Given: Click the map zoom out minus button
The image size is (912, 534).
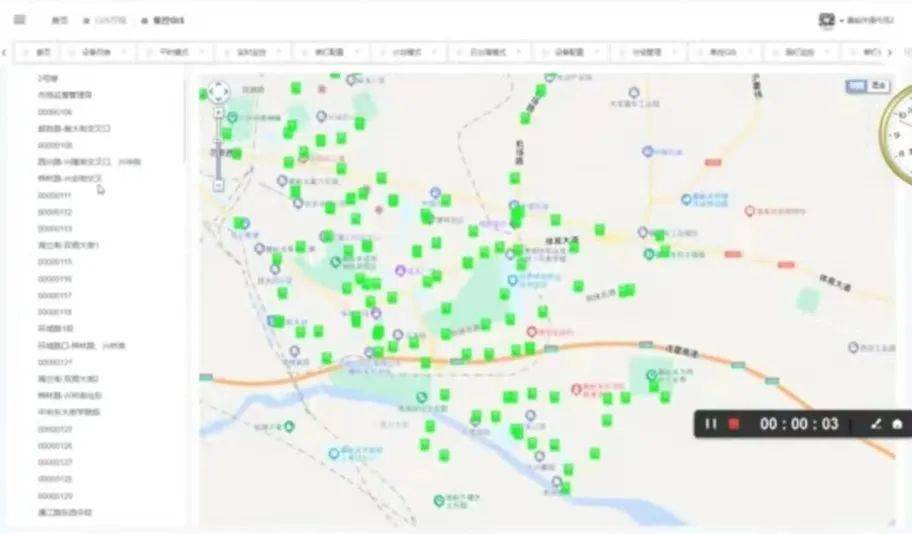Looking at the screenshot, I should (219, 186).
